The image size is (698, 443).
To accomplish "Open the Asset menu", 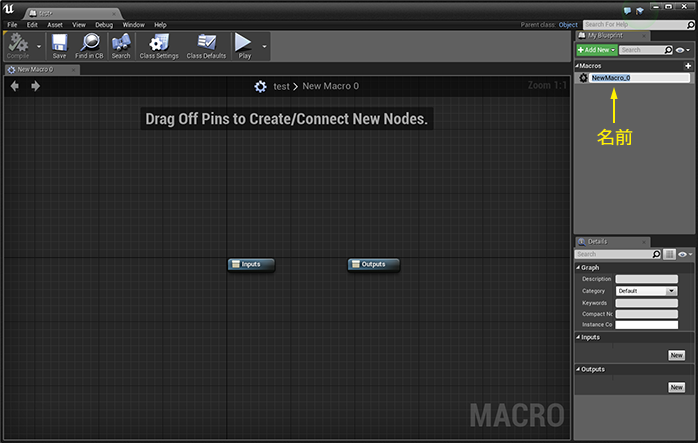I will click(x=55, y=25).
